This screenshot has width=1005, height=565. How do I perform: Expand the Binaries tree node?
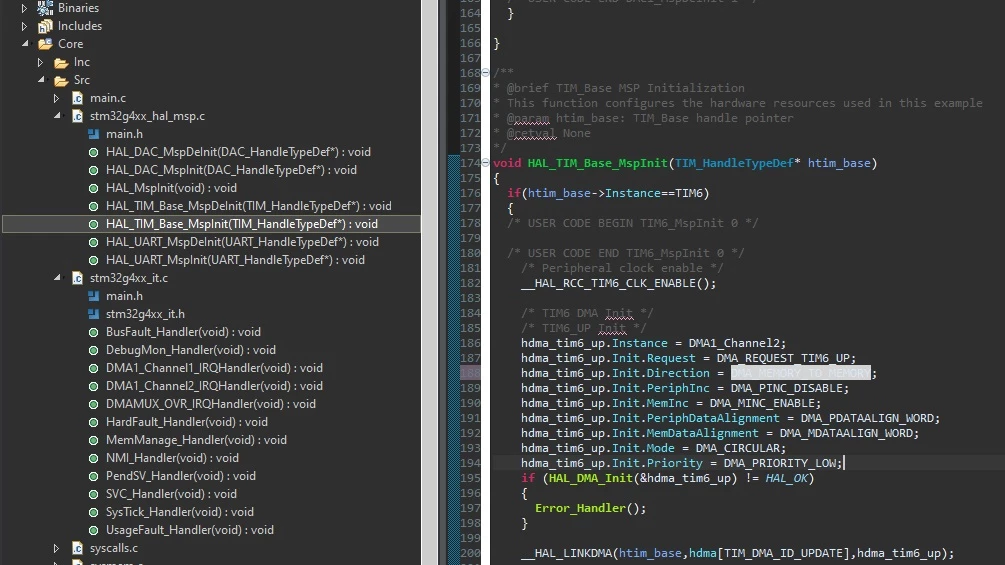click(24, 8)
